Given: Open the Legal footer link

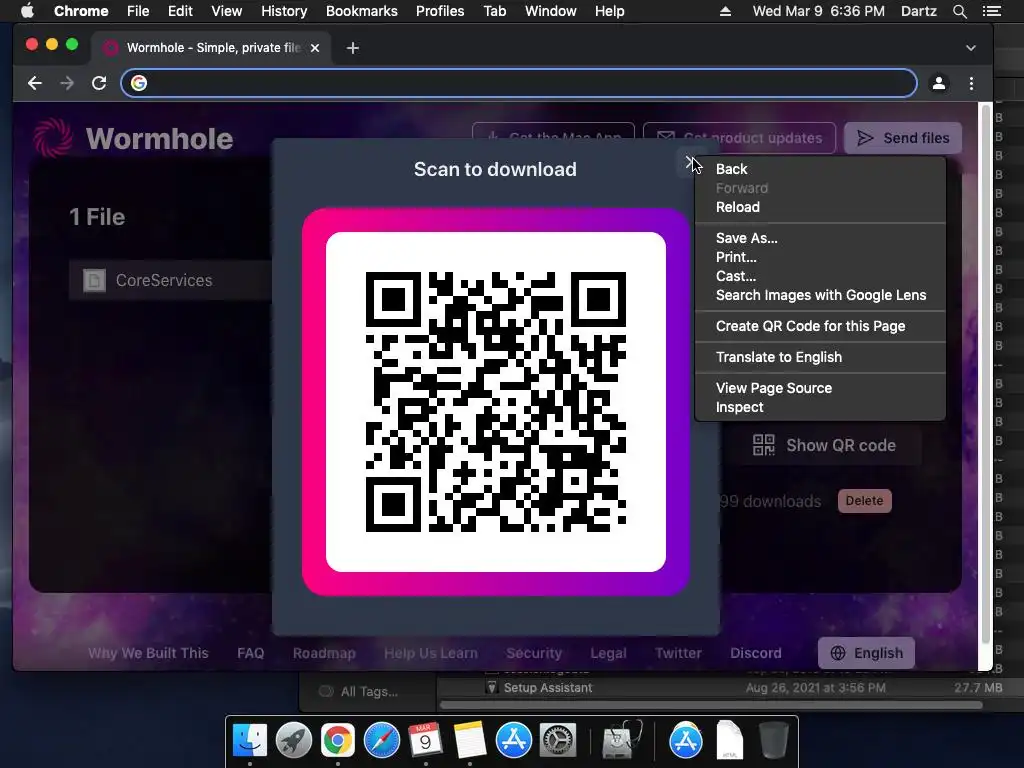Looking at the screenshot, I should point(608,653).
